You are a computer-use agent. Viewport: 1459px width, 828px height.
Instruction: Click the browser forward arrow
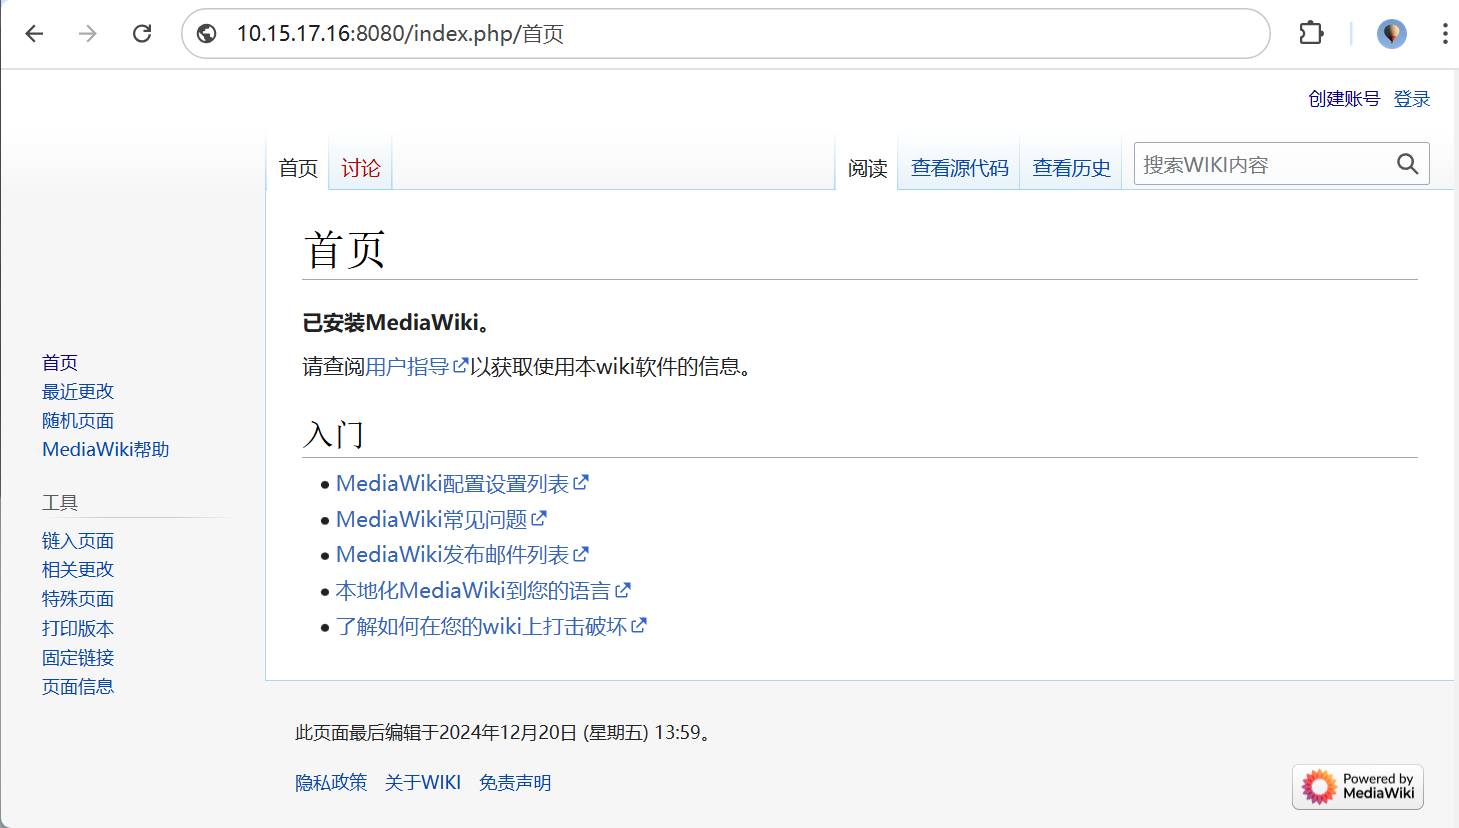coord(88,34)
